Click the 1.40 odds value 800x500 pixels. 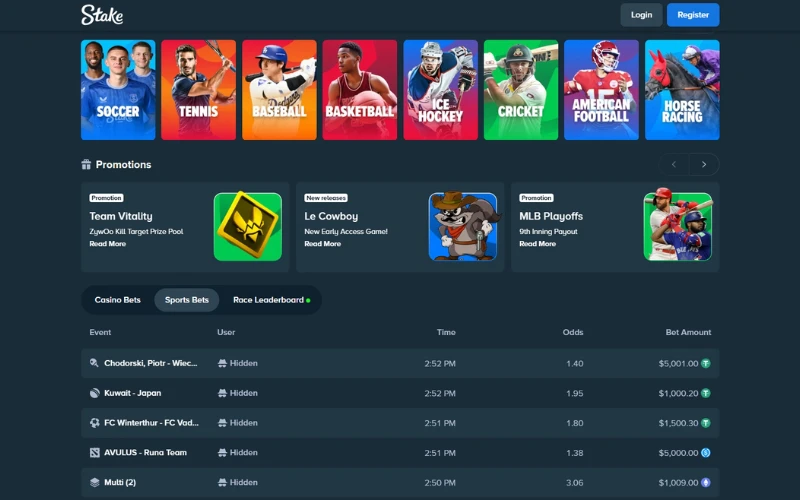pyautogui.click(x=575, y=364)
